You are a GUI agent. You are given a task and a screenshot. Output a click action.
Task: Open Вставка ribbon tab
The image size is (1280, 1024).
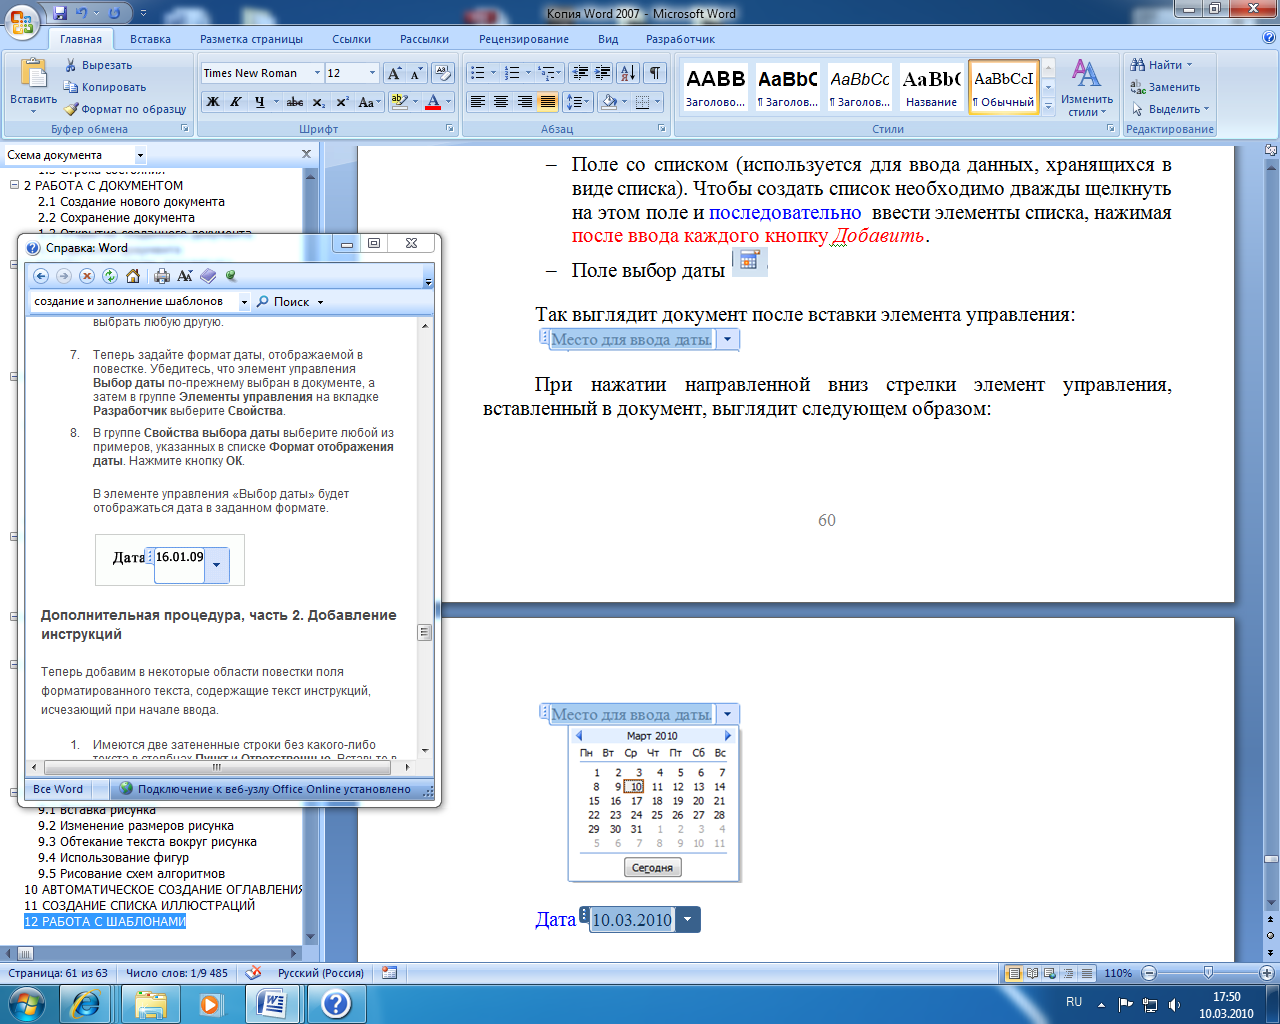pos(150,39)
